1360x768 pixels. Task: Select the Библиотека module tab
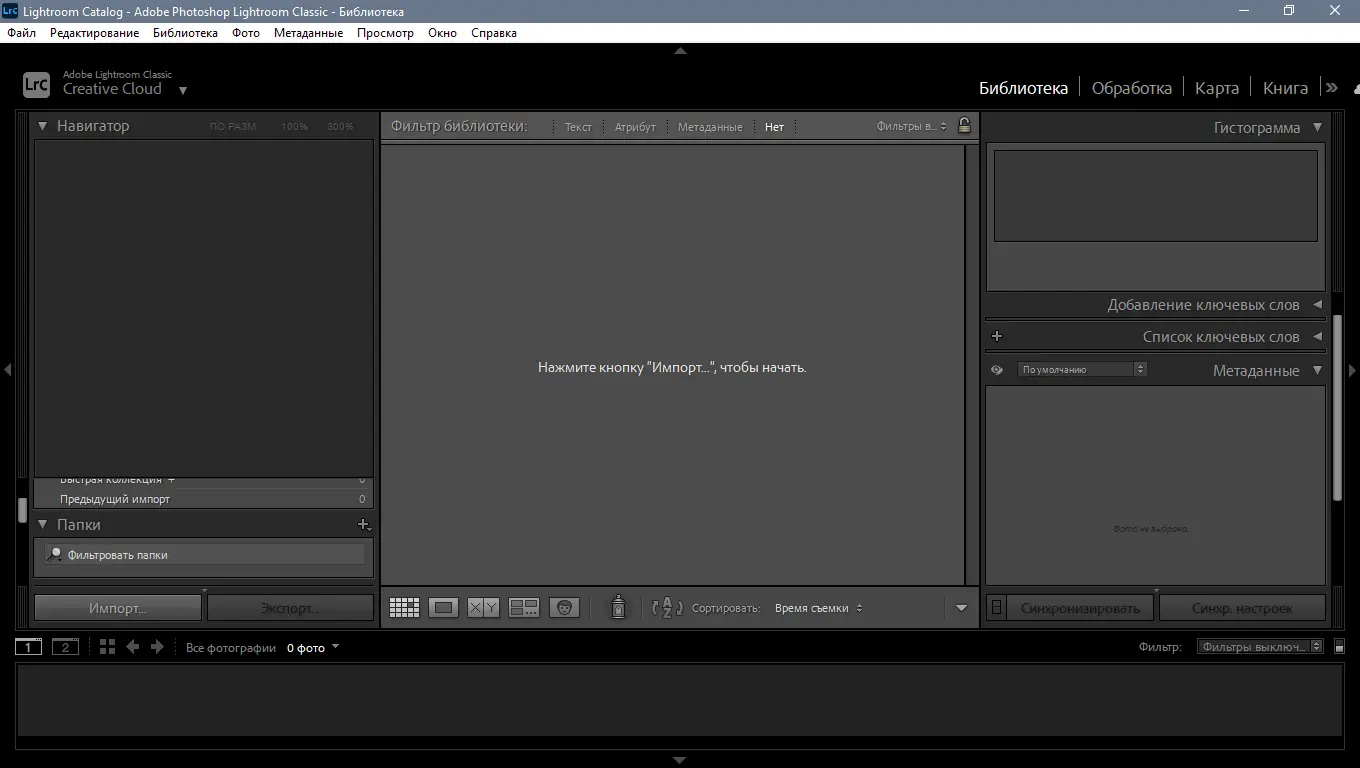(x=1023, y=88)
